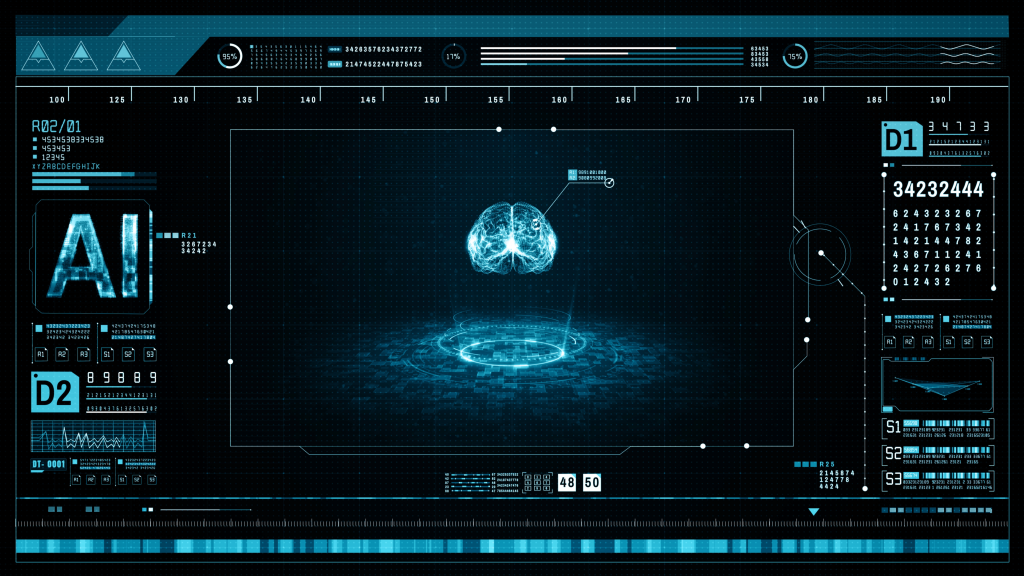Click the triangle marker on the bottom timeline
Image resolution: width=1024 pixels, height=576 pixels.
[813, 512]
